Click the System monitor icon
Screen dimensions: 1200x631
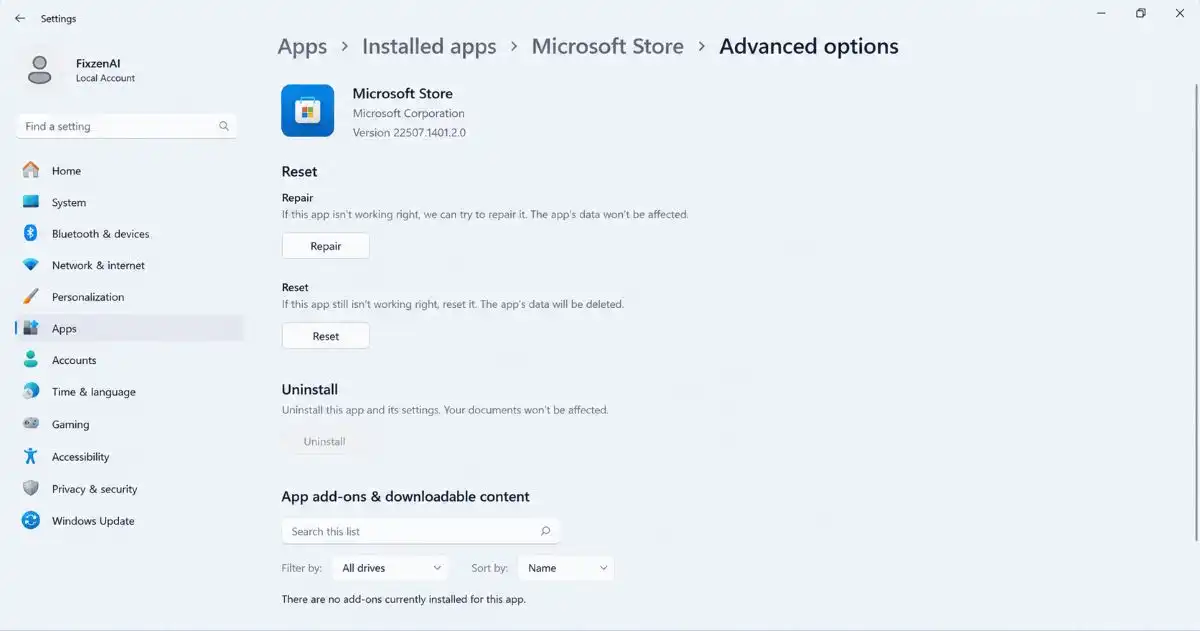pyautogui.click(x=31, y=202)
